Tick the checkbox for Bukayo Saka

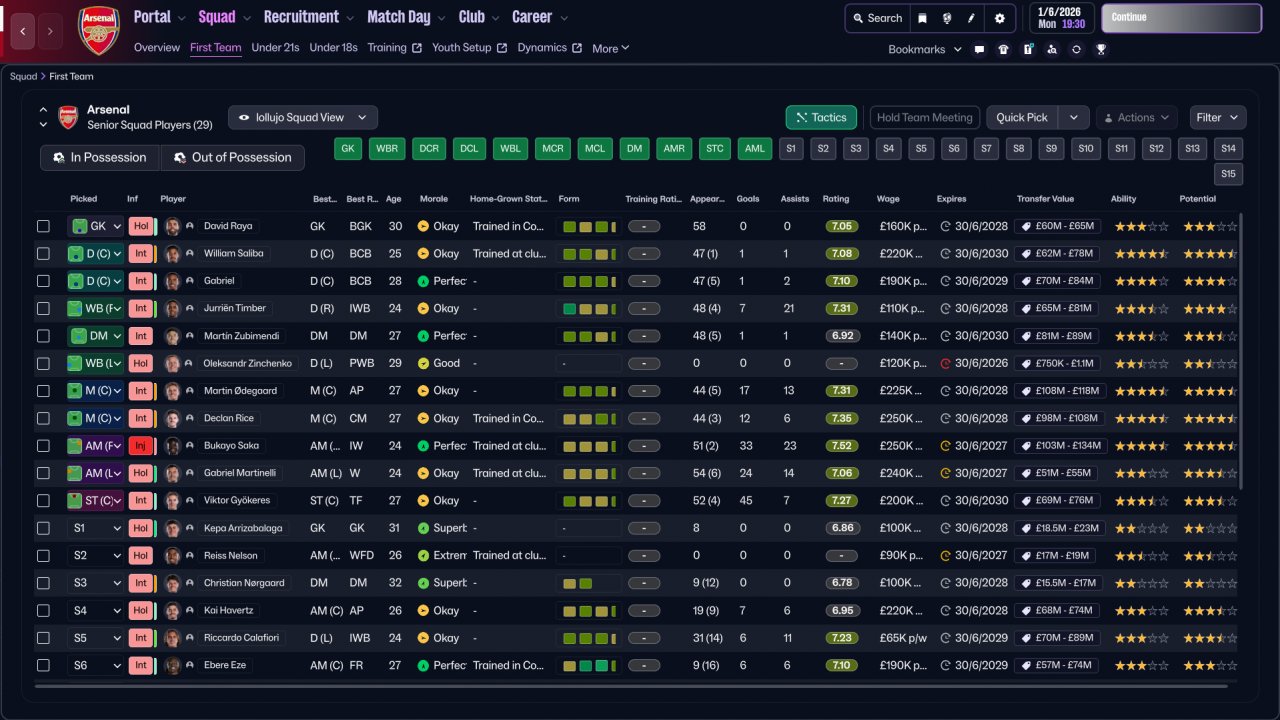pos(43,446)
